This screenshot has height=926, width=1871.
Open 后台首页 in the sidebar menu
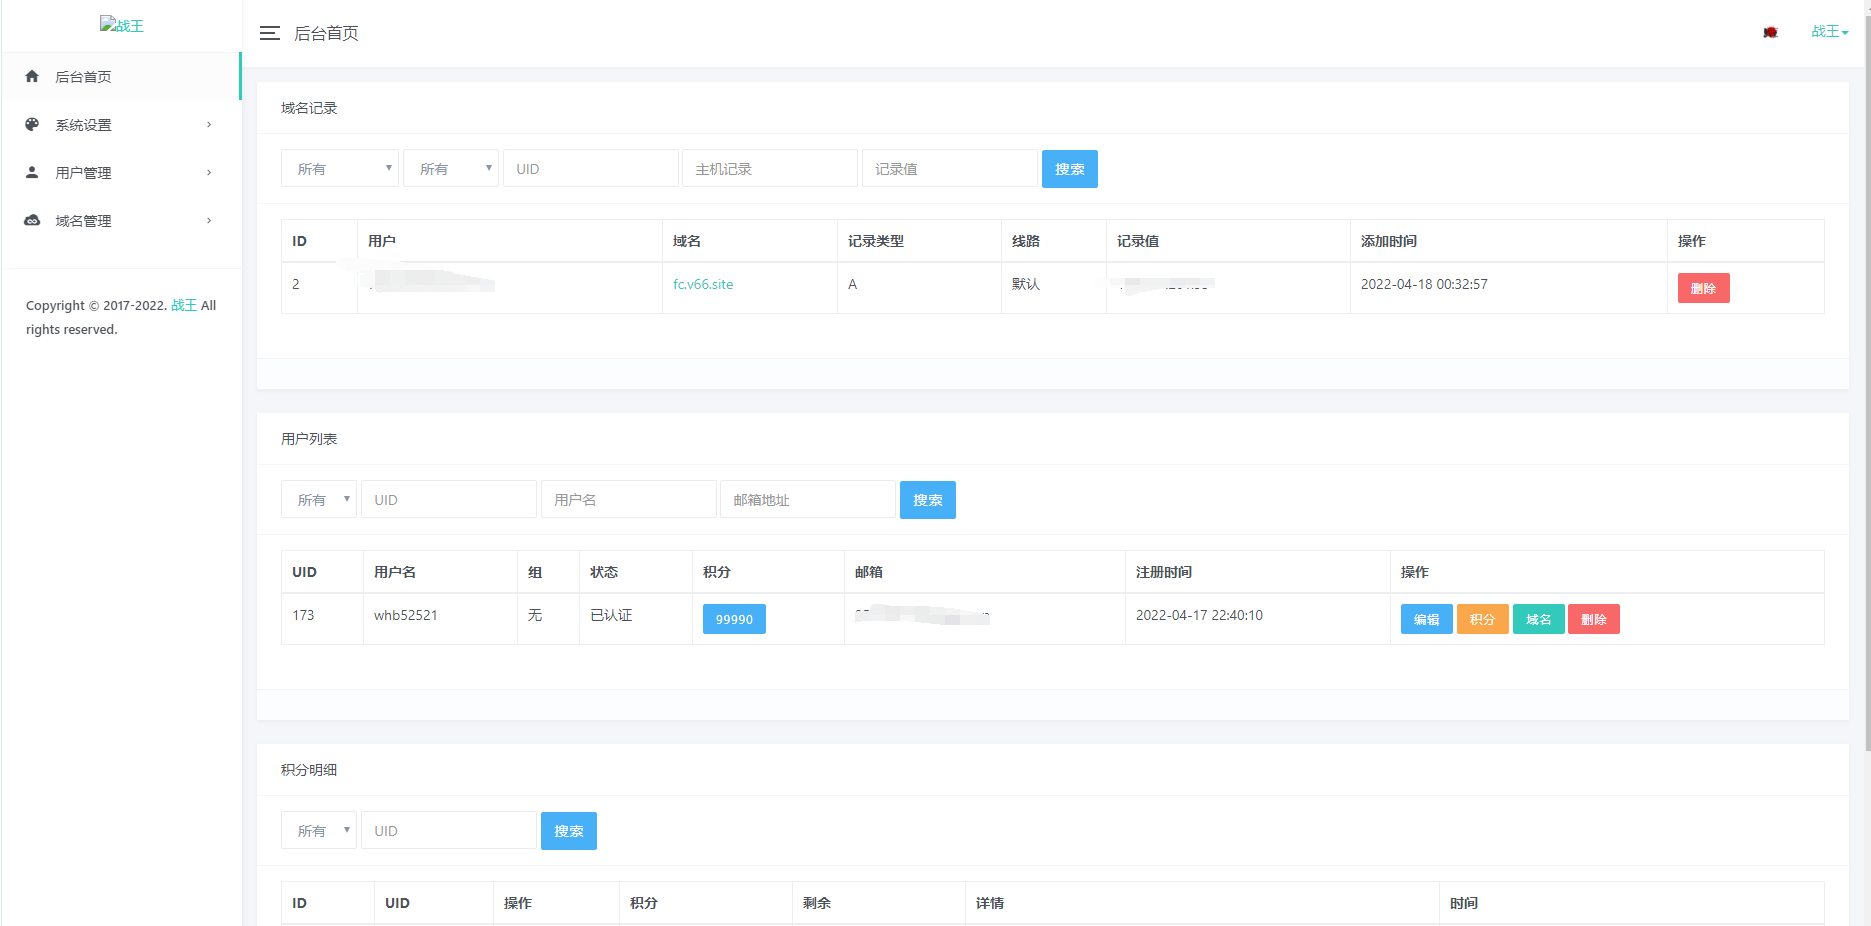[121, 76]
